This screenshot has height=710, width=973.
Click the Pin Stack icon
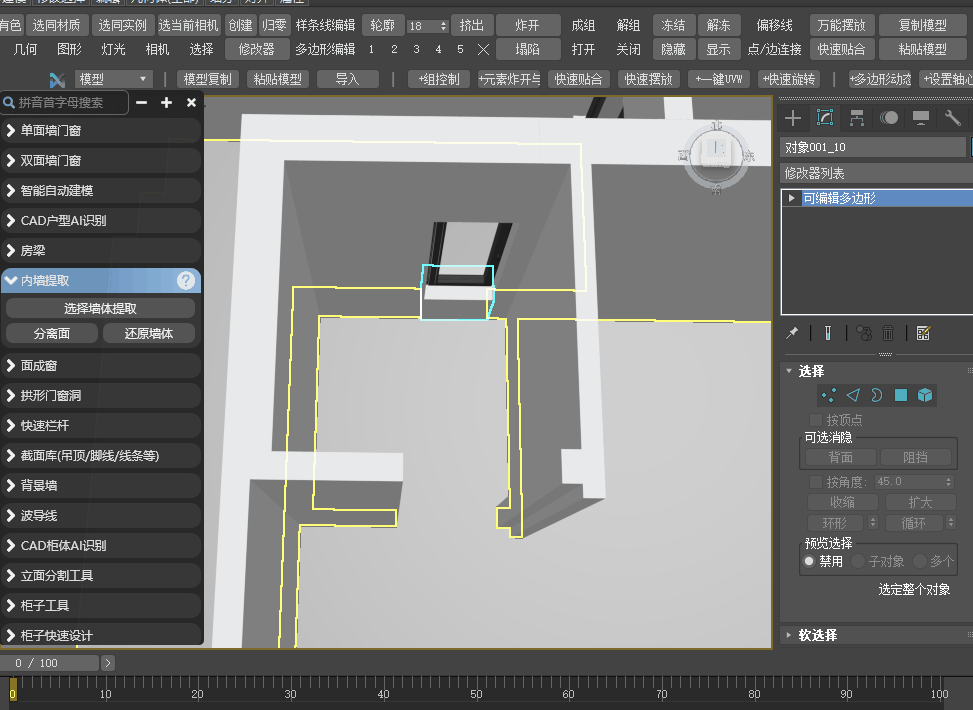792,333
